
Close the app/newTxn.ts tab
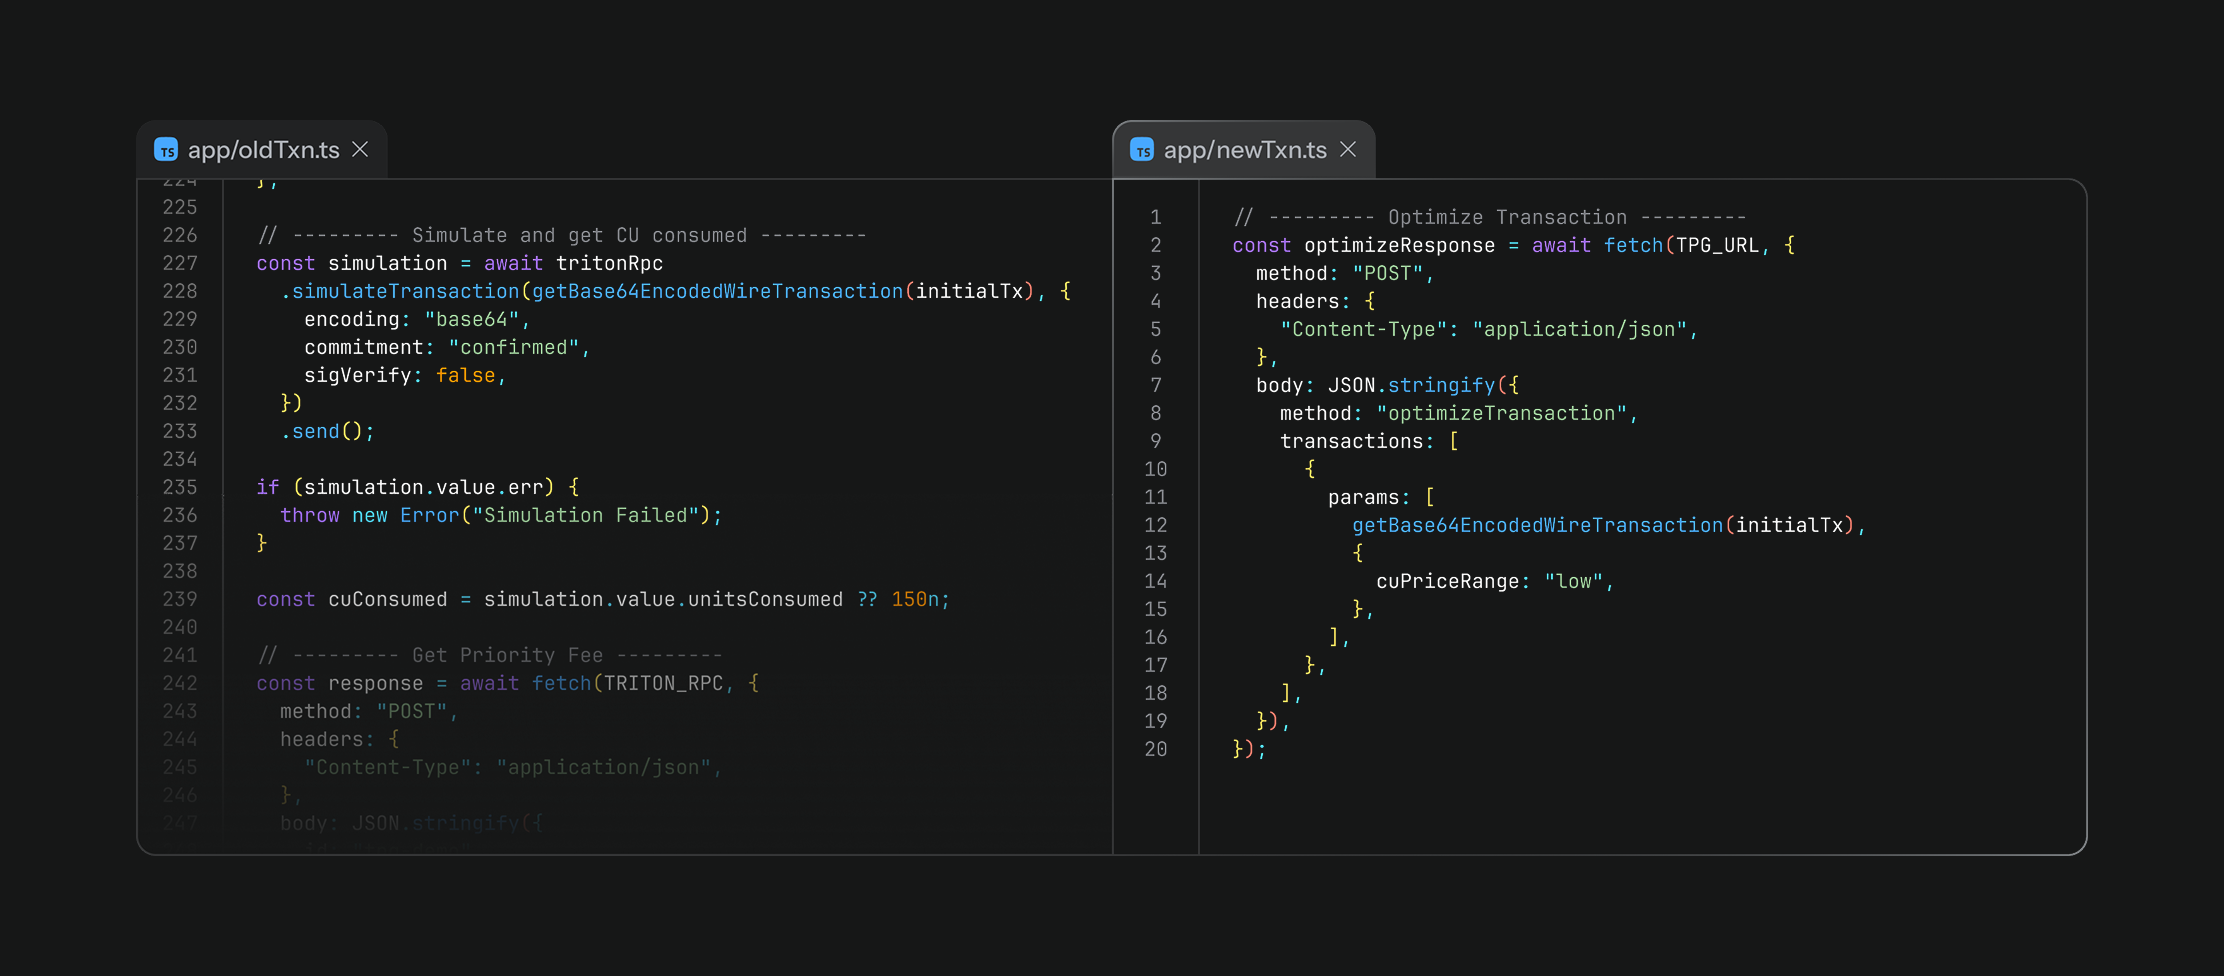tap(1348, 150)
